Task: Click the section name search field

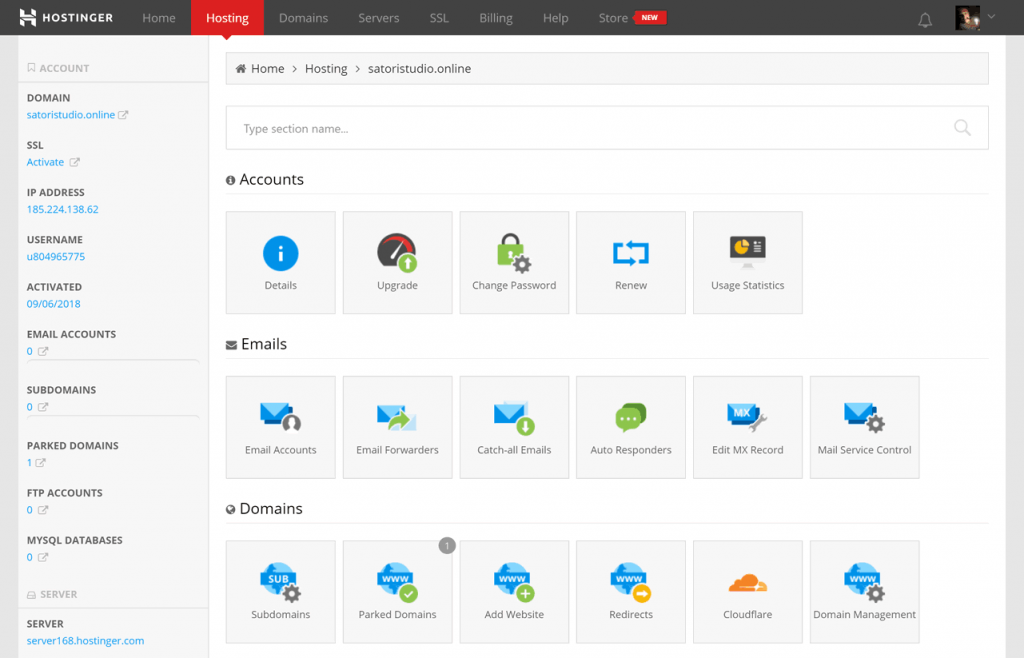Action: tap(590, 129)
